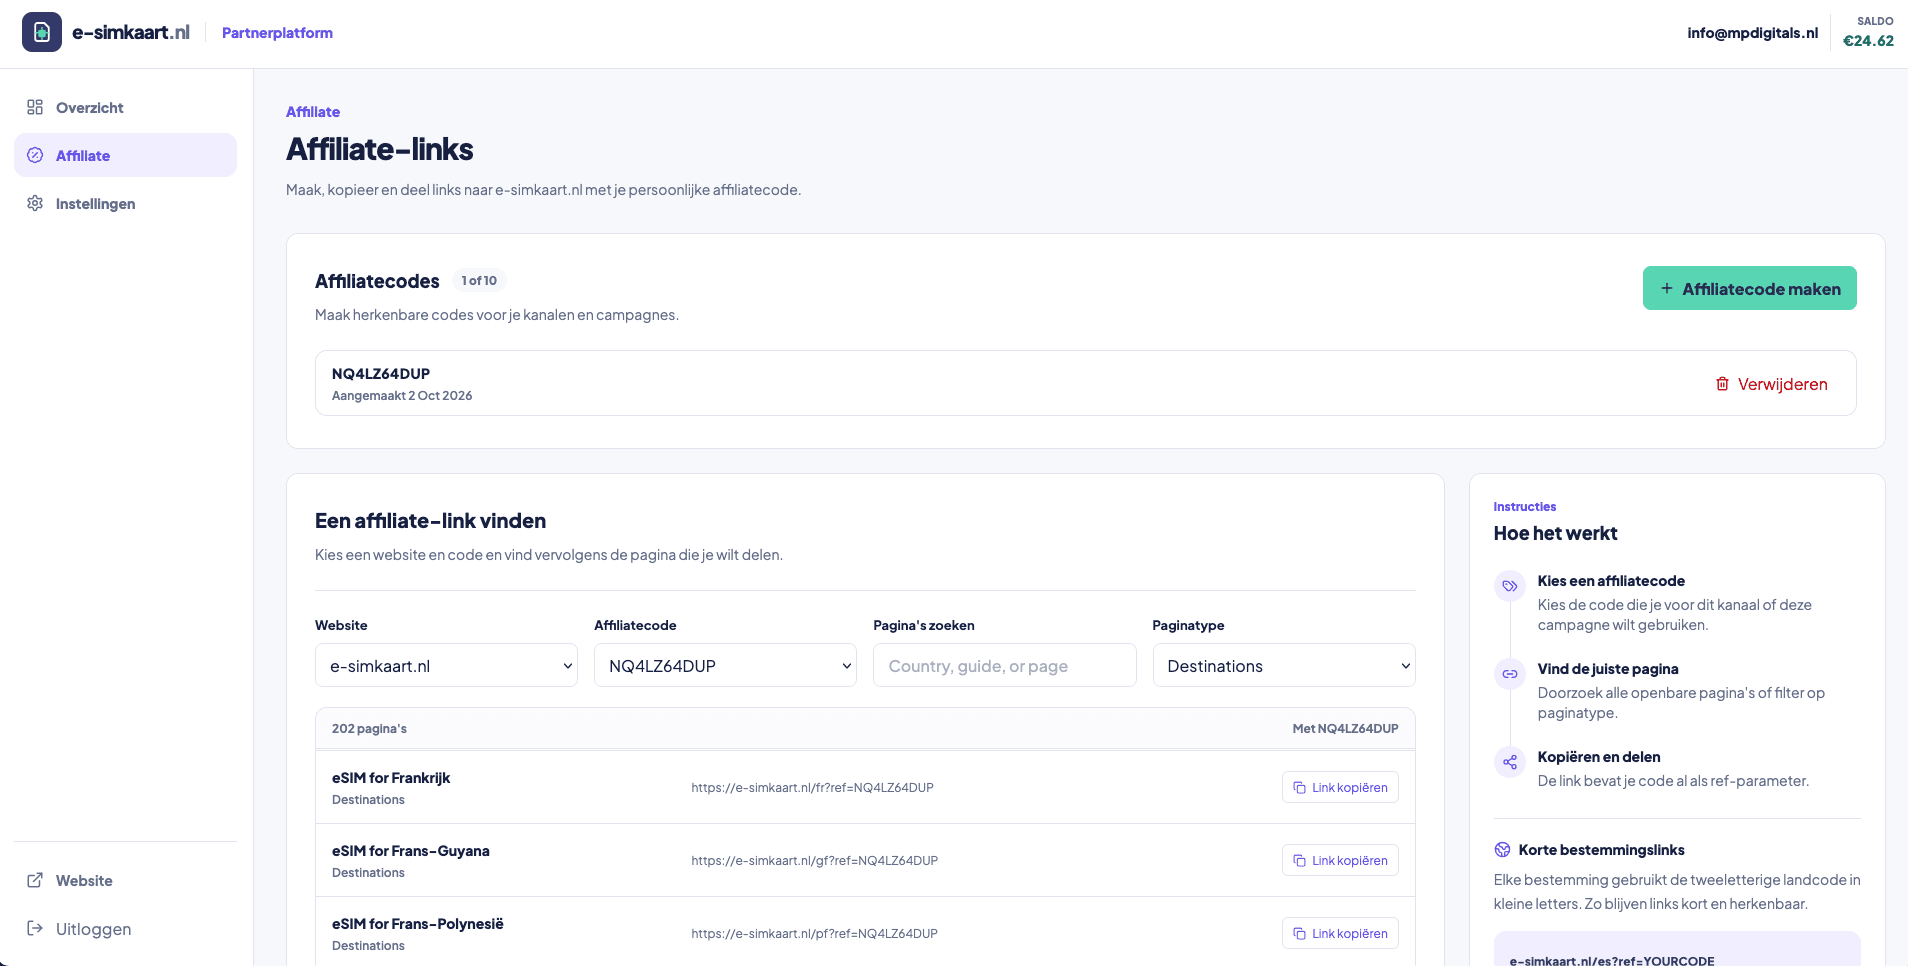Click the trash icon beside Verwijderen
This screenshot has height=966, width=1908.
coord(1722,384)
